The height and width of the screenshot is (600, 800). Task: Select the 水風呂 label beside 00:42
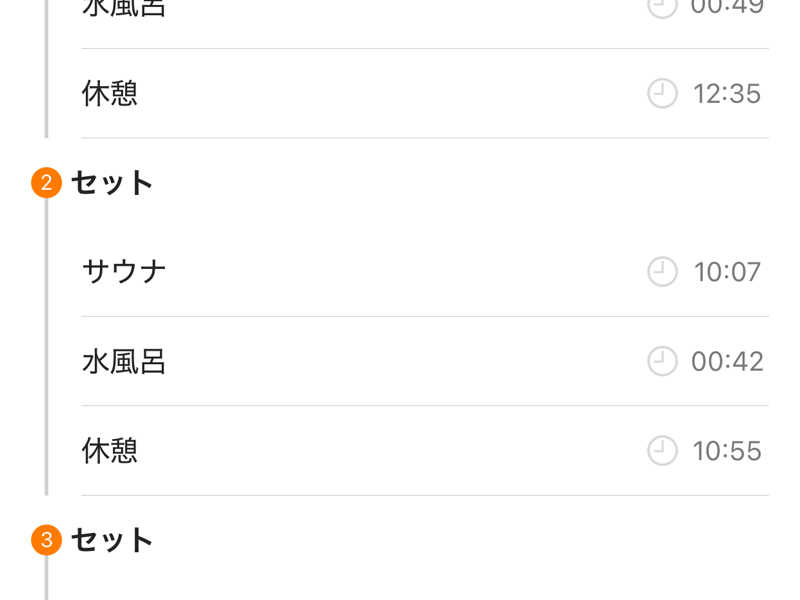(x=124, y=361)
